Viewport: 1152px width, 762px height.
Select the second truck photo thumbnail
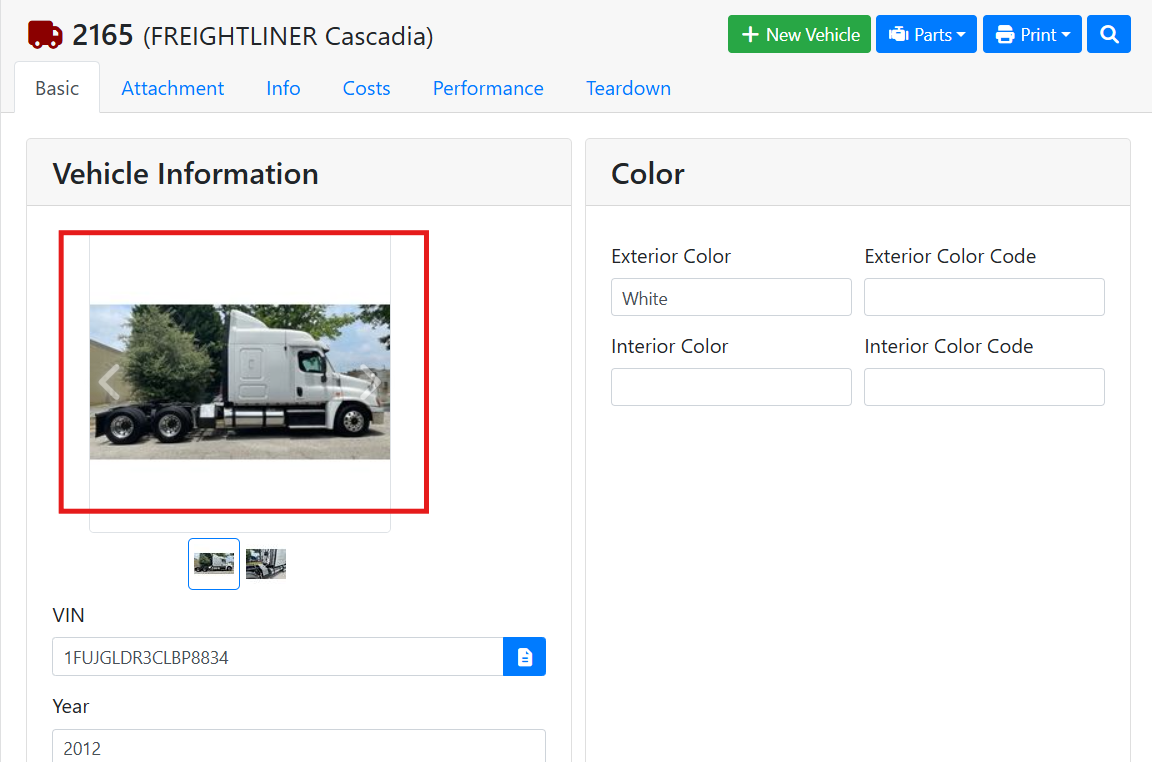(x=266, y=564)
